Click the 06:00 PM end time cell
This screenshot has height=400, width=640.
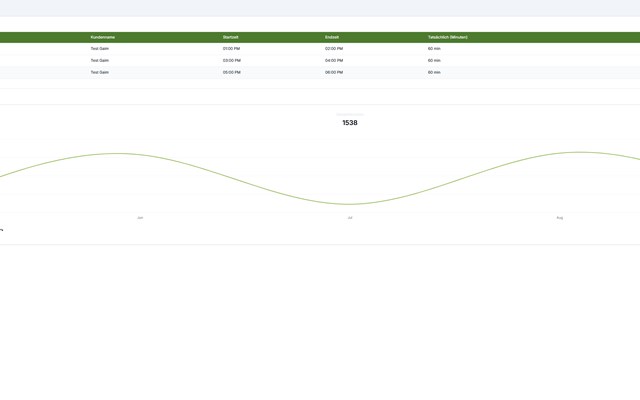334,72
